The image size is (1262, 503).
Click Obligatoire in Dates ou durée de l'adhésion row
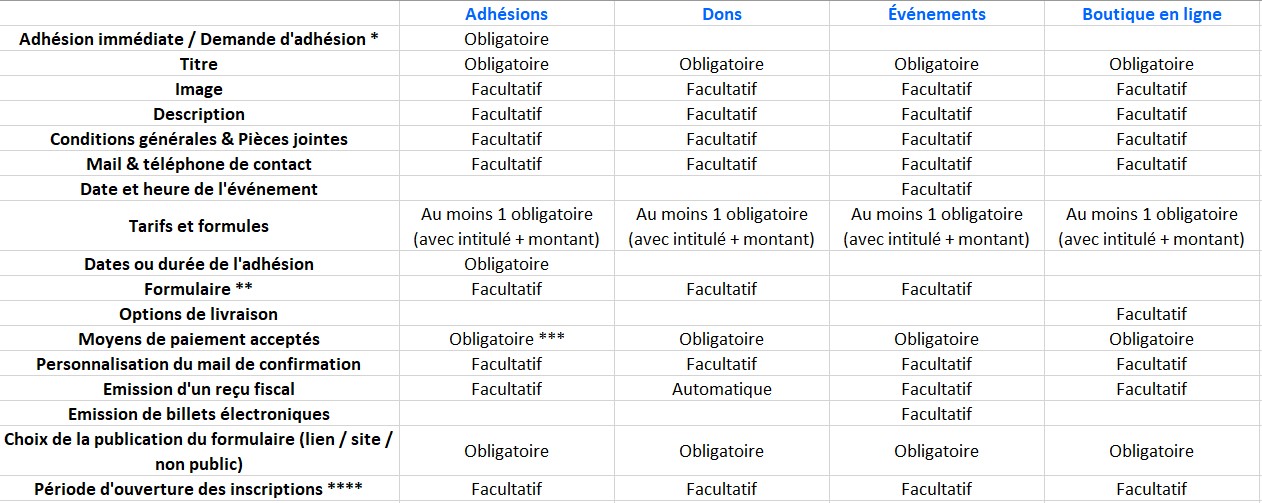(506, 264)
